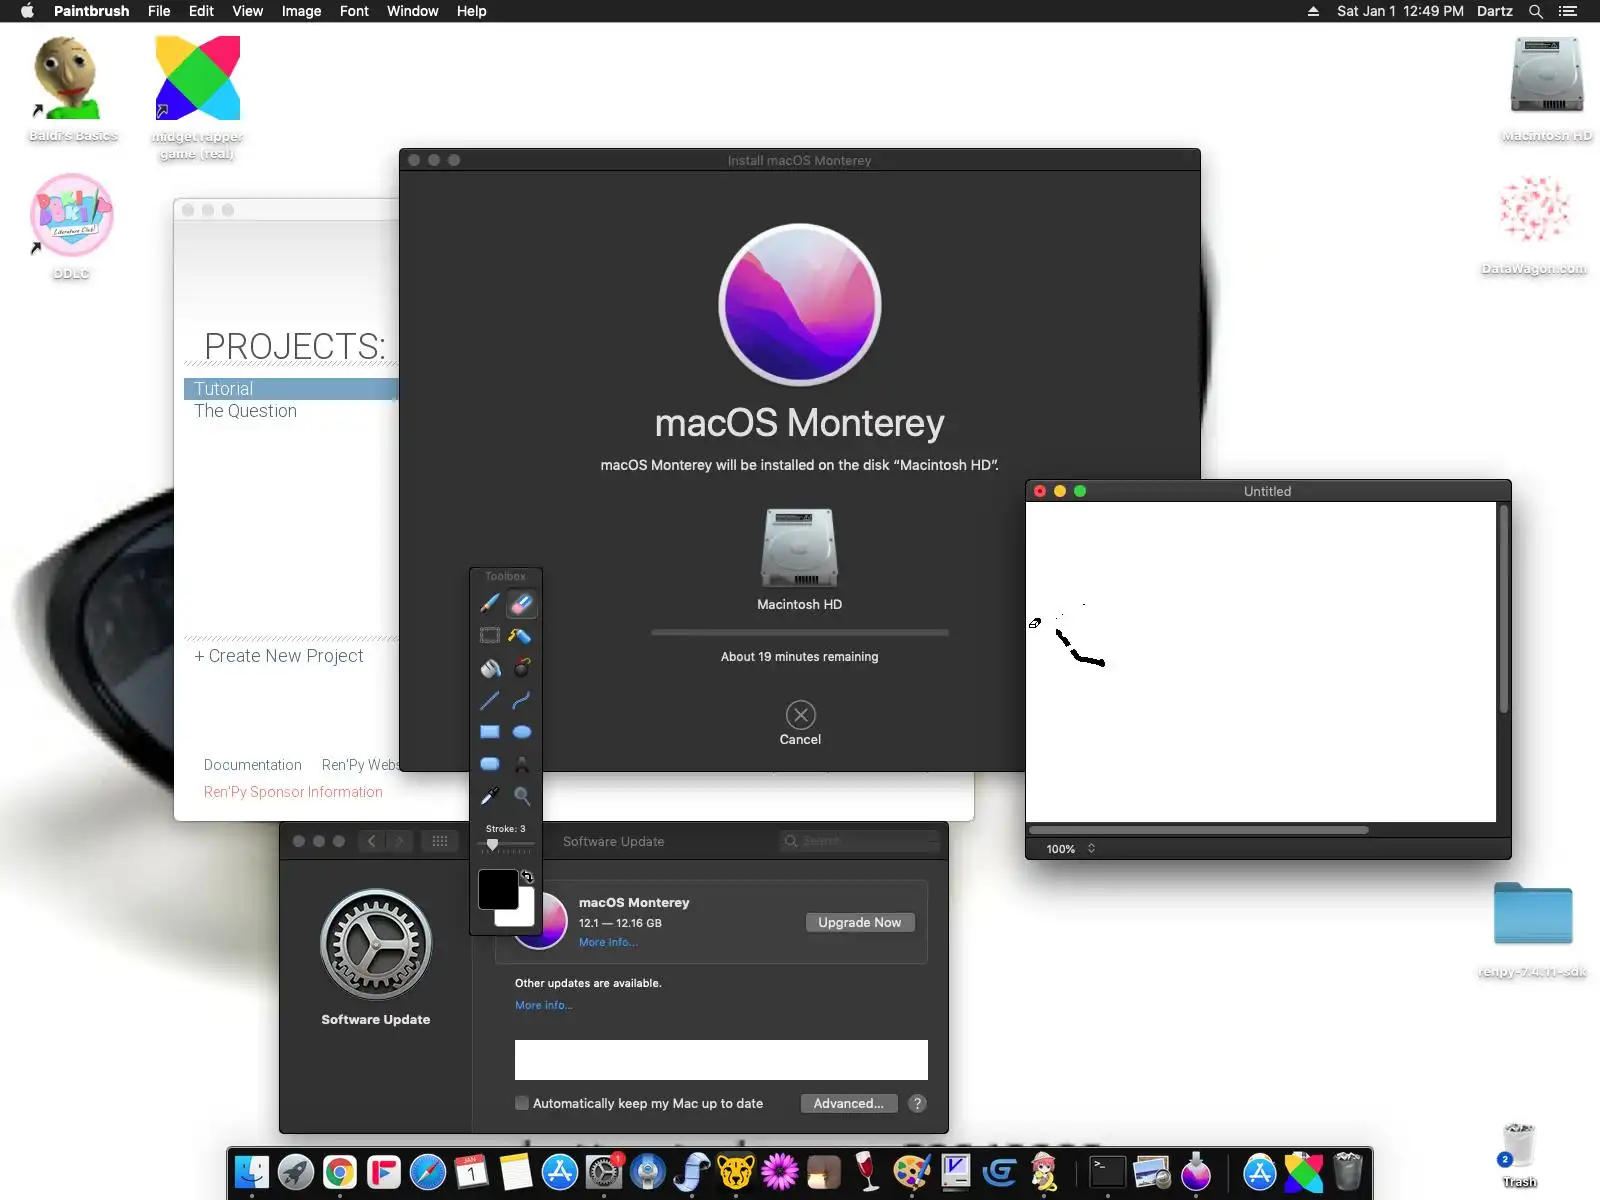Screen dimensions: 1600x1200
Task: Select the Text tool in the Toolbox
Action: (521, 764)
